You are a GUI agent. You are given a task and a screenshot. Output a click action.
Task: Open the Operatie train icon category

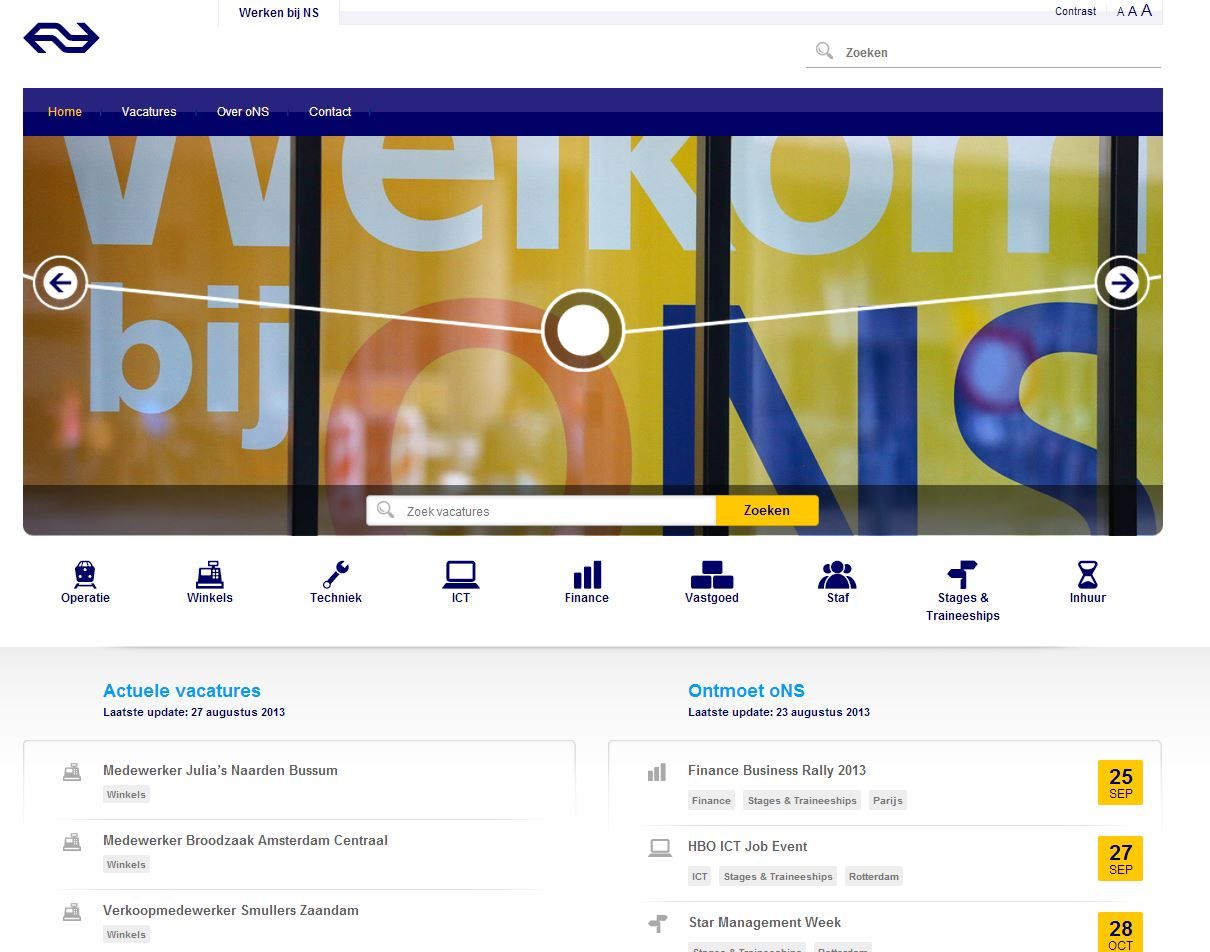[85, 575]
